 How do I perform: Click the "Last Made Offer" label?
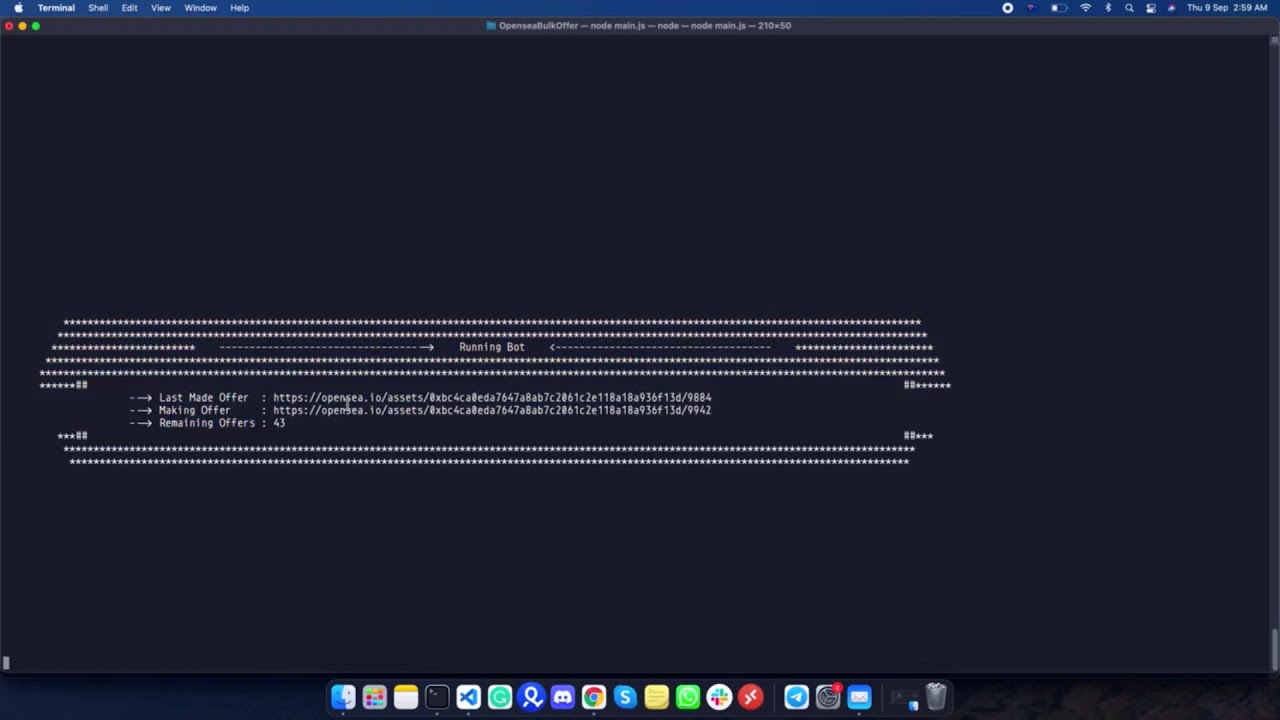pos(203,397)
